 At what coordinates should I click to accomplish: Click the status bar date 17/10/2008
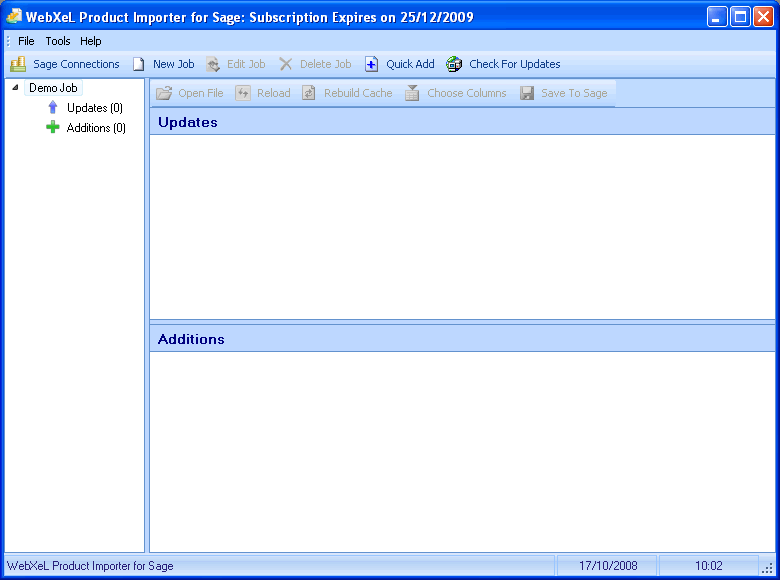(x=608, y=566)
